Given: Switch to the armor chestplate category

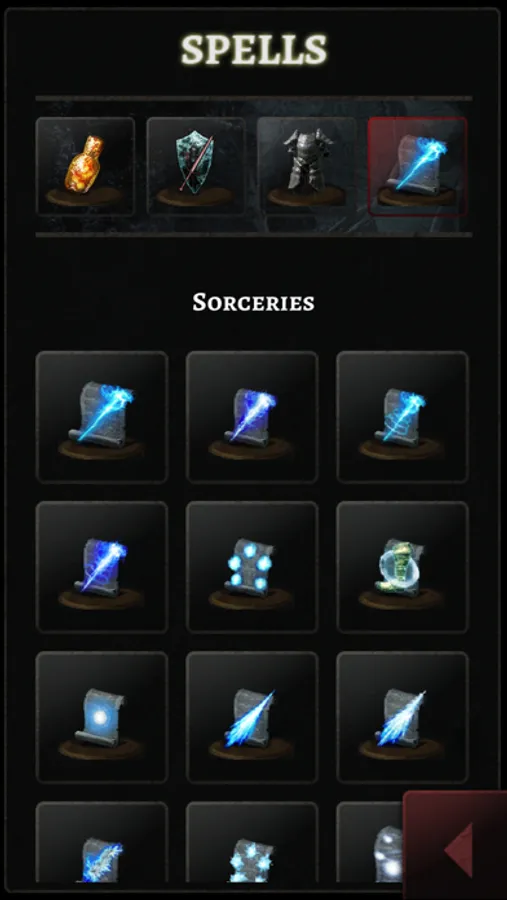Looking at the screenshot, I should [307, 166].
